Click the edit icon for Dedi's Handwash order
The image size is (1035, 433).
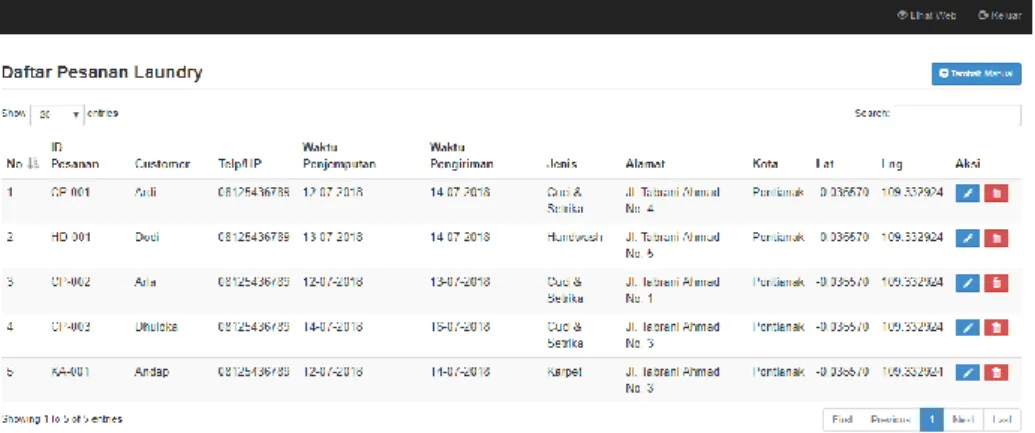(x=967, y=238)
